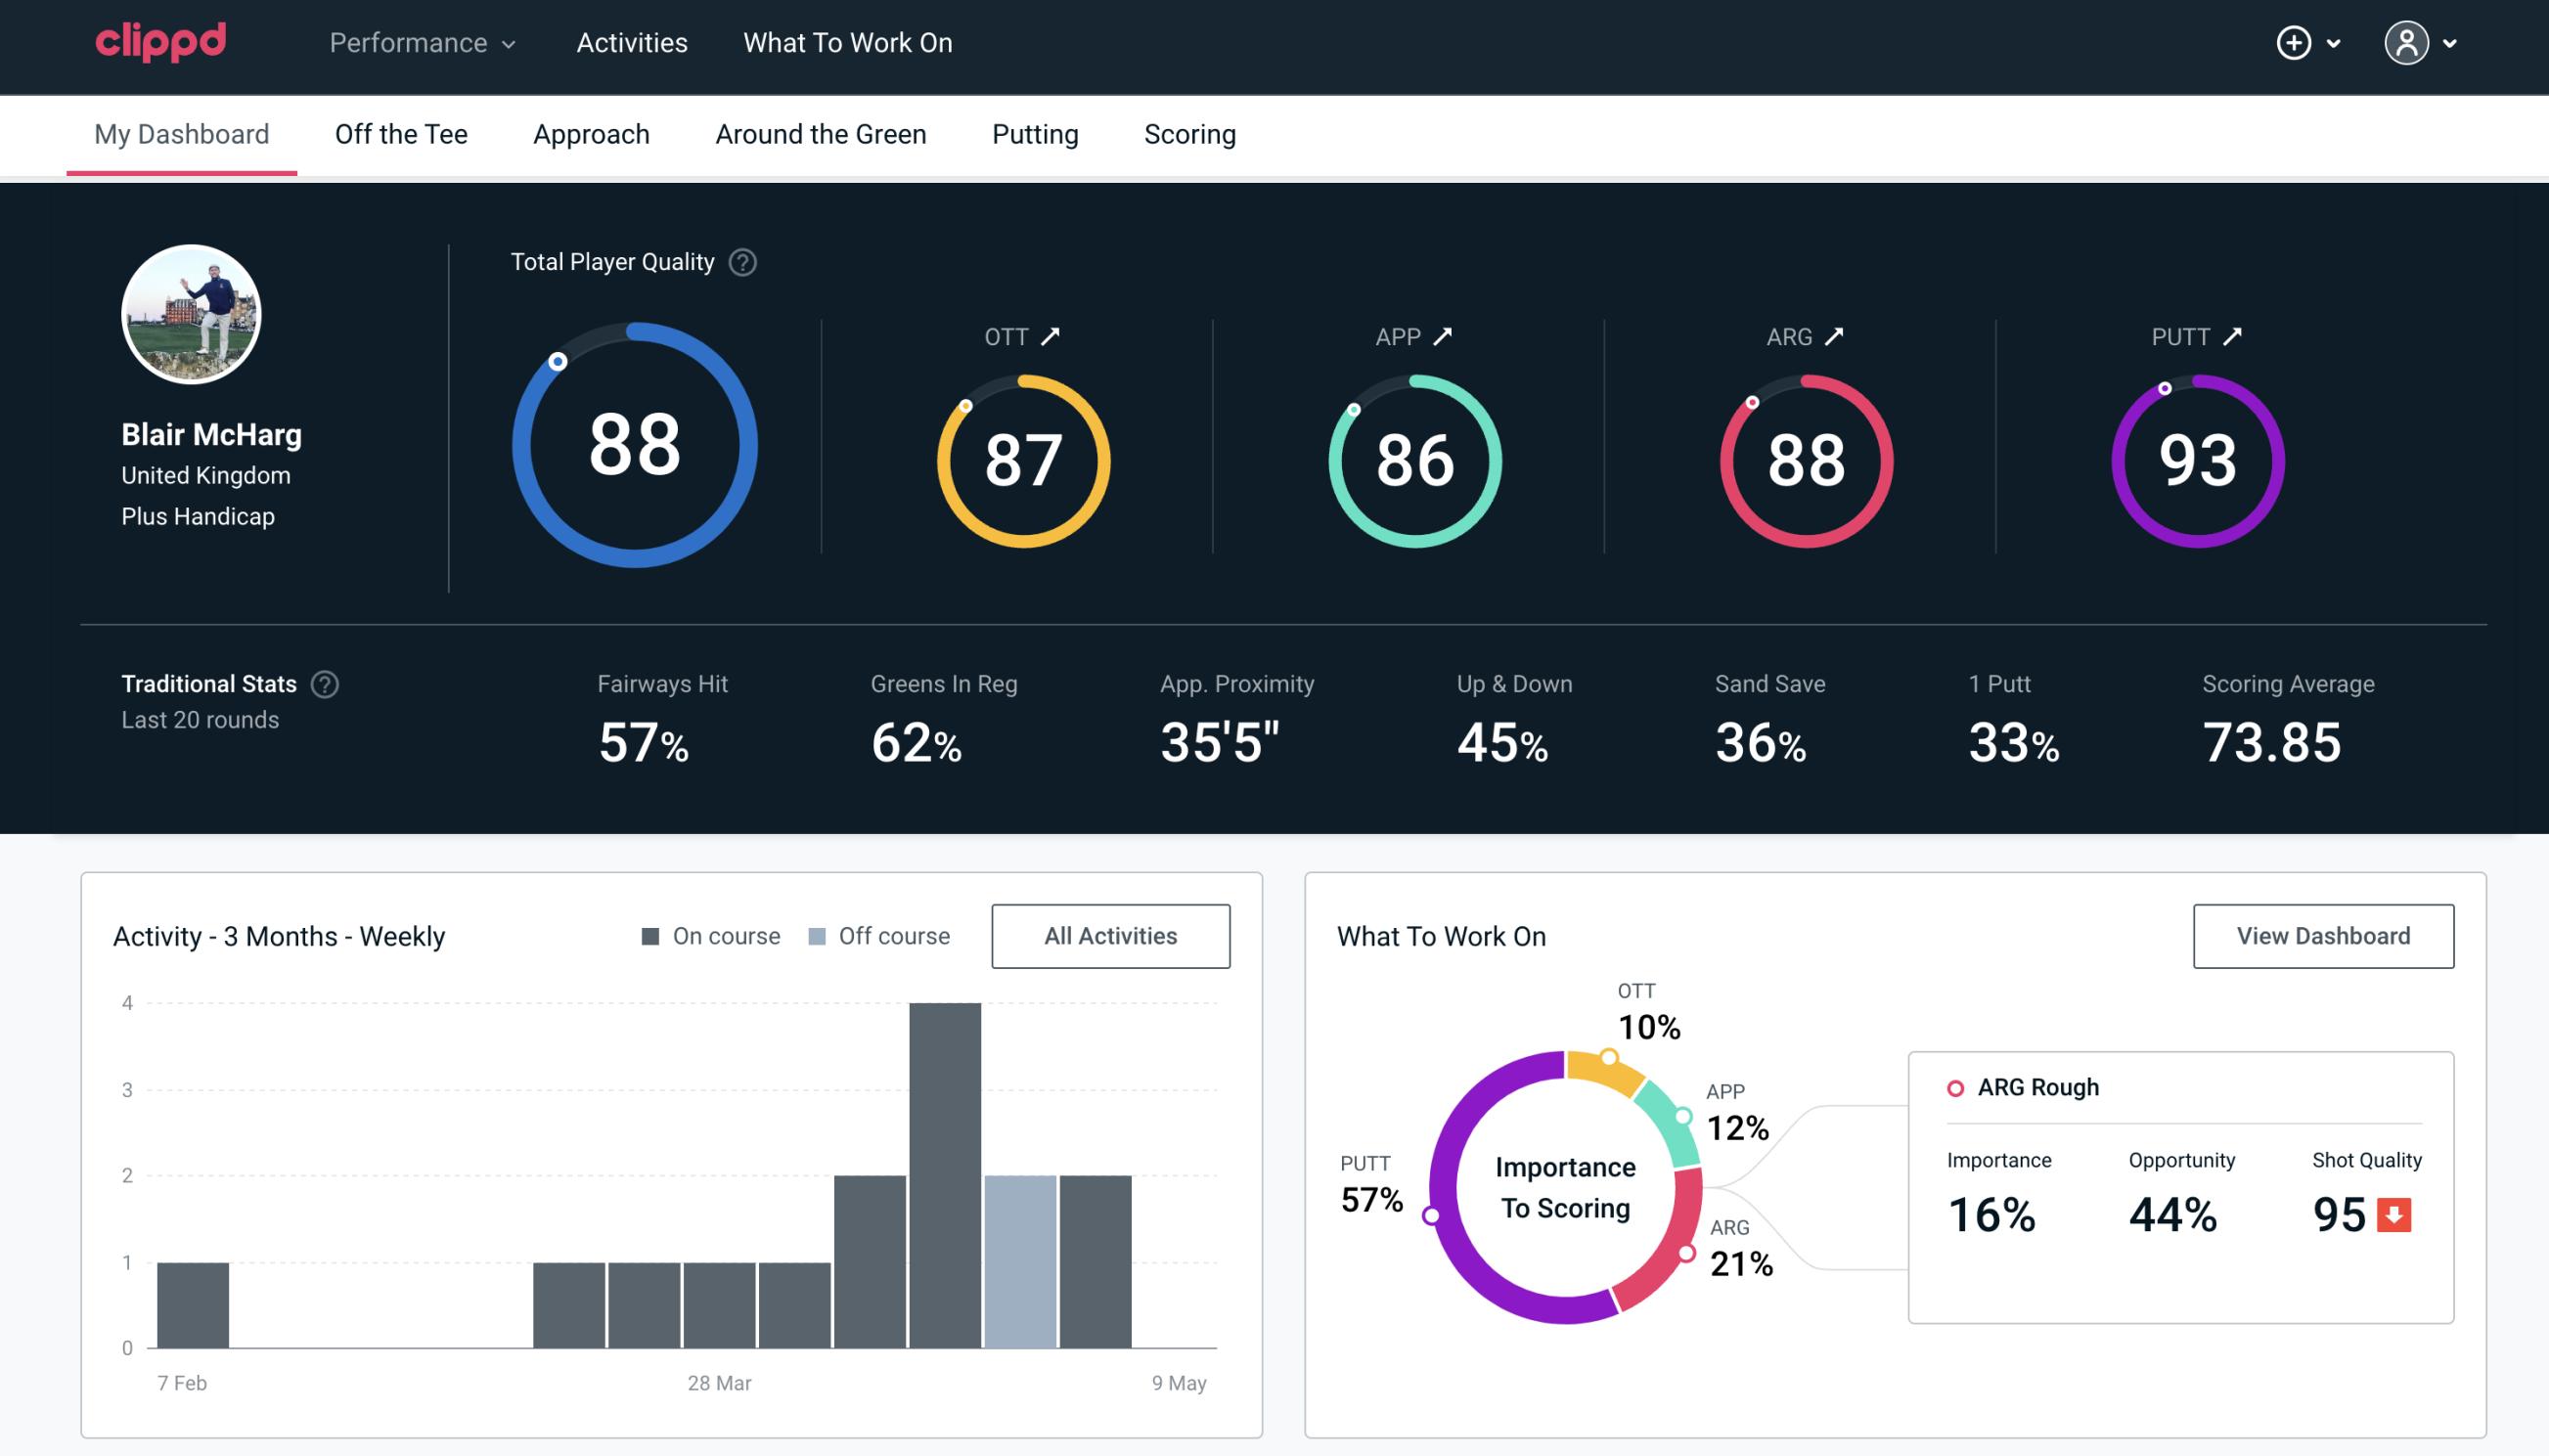Switch to the Putting tab

[1033, 133]
